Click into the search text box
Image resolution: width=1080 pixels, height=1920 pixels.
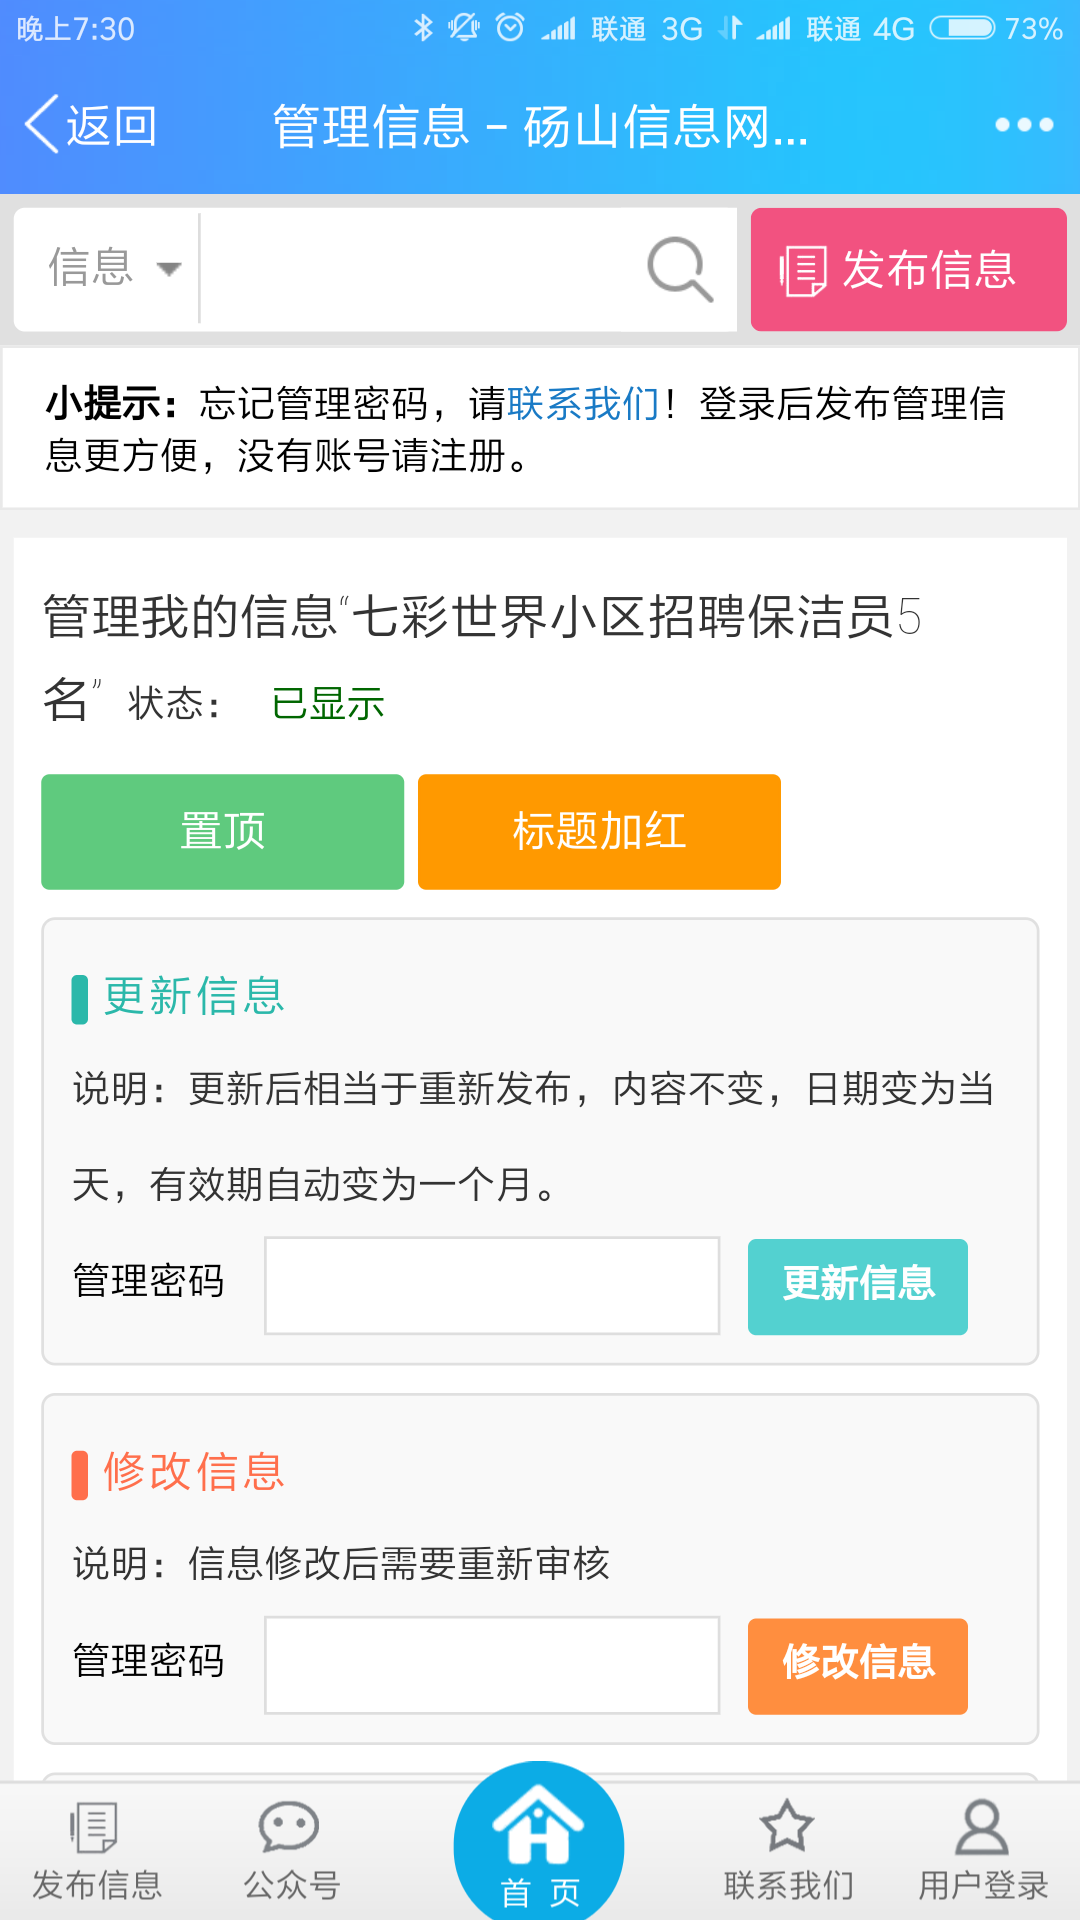[x=420, y=269]
